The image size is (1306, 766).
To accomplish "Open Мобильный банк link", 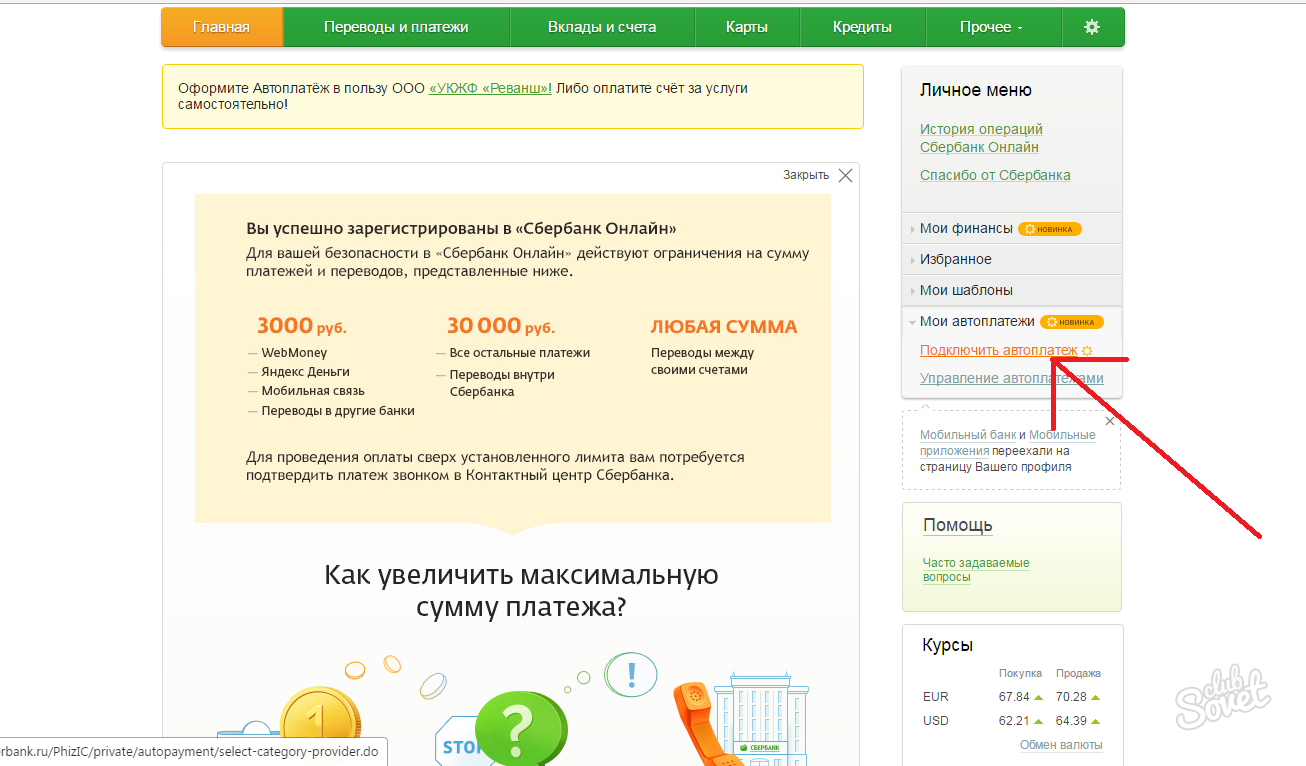I will [x=968, y=435].
